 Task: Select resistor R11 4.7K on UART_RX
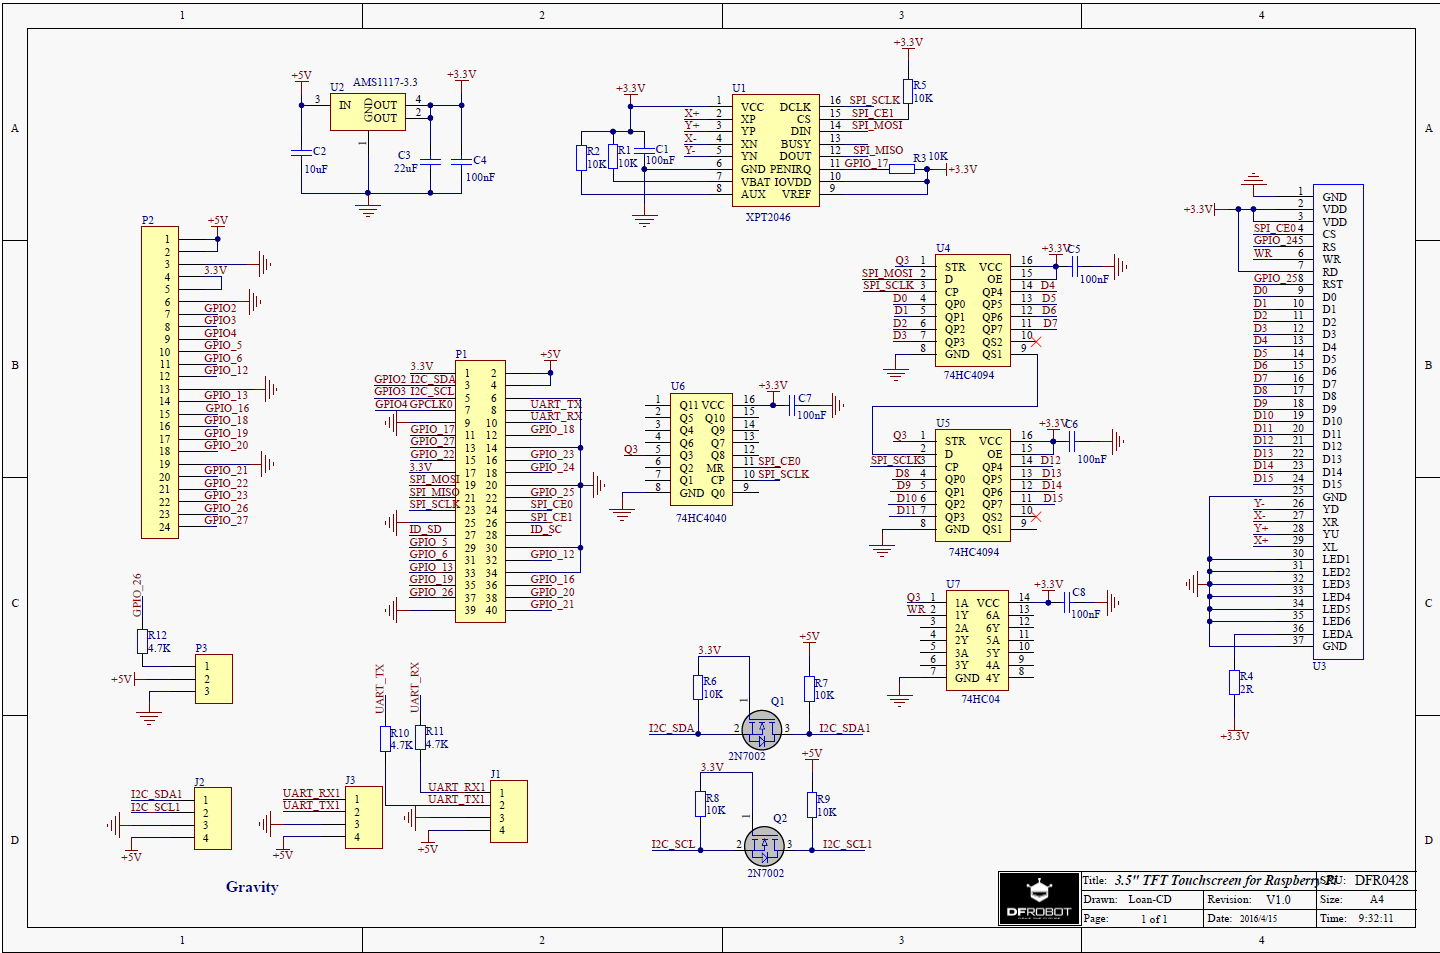[421, 737]
